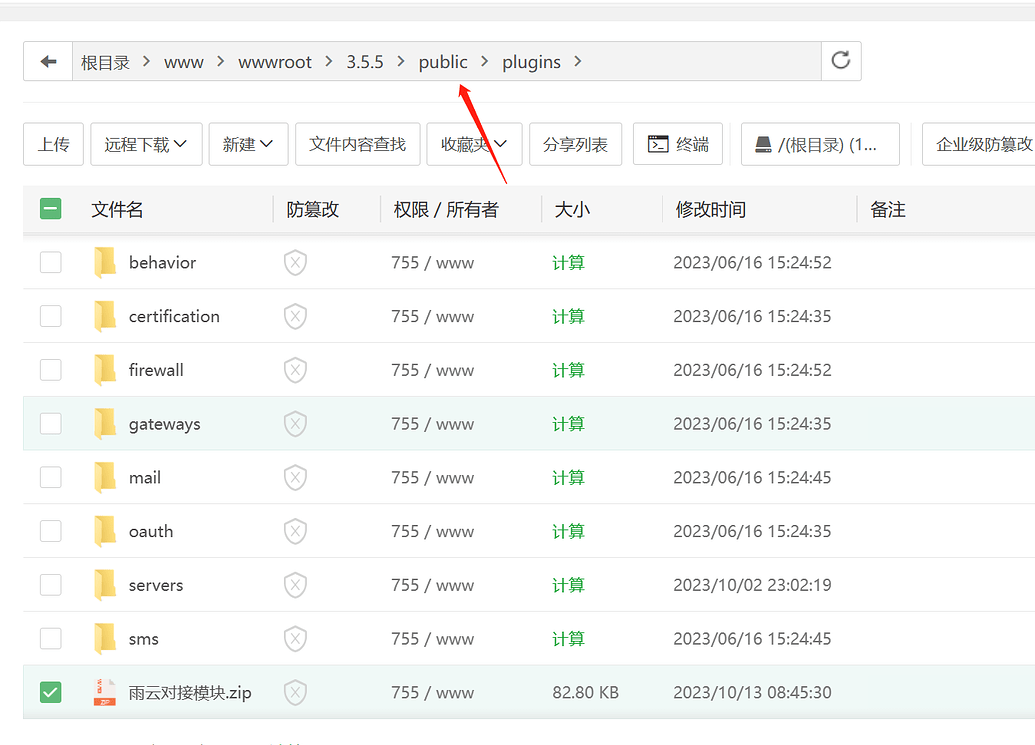The image size is (1035, 745).
Task: Open the 新建 dropdown menu
Action: 248,144
